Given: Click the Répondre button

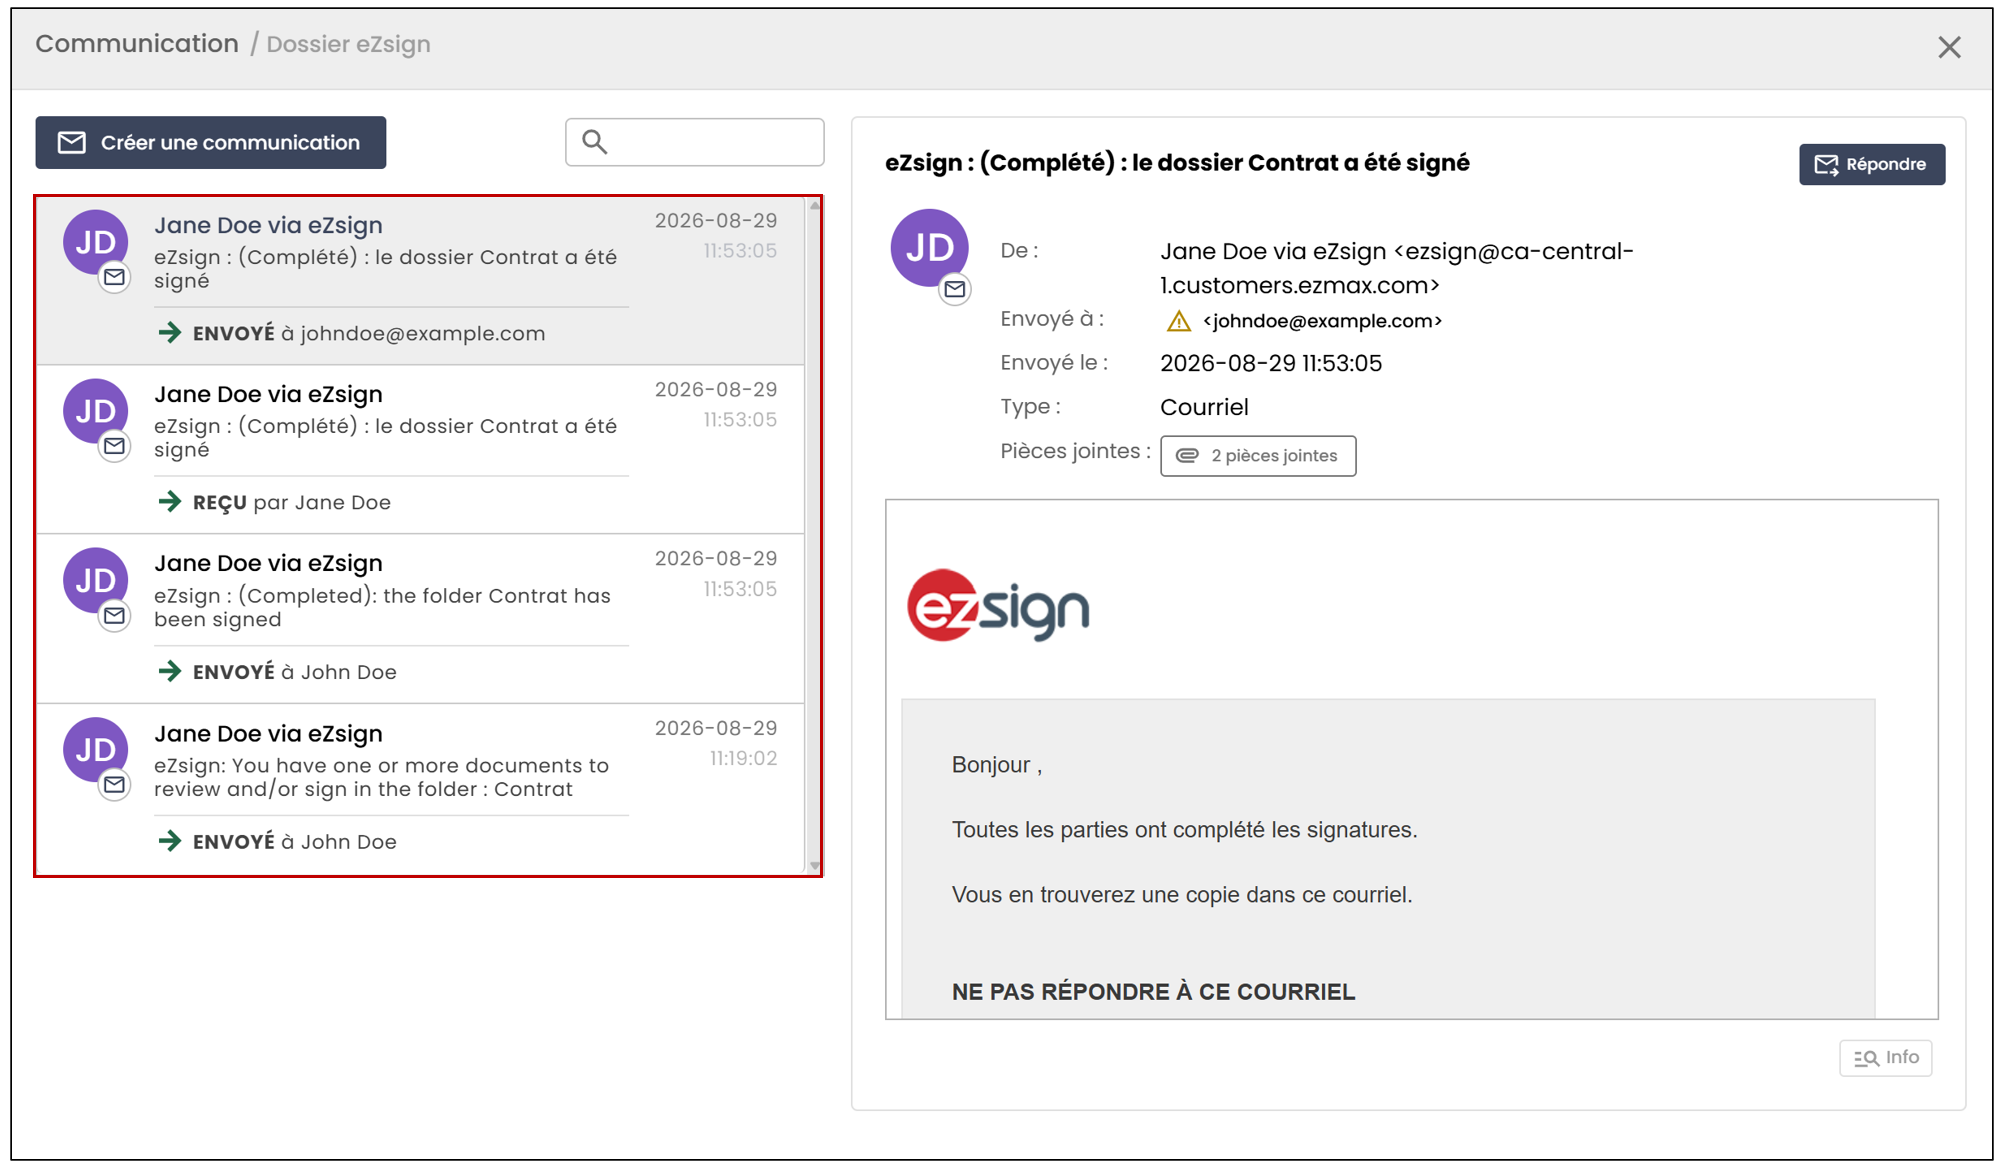Looking at the screenshot, I should tap(1872, 164).
